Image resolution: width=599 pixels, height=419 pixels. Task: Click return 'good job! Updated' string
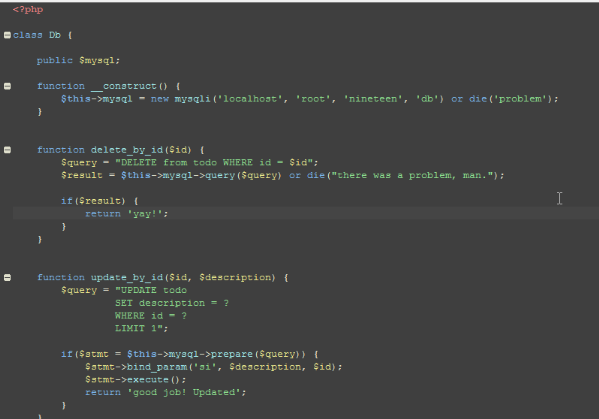(186, 392)
